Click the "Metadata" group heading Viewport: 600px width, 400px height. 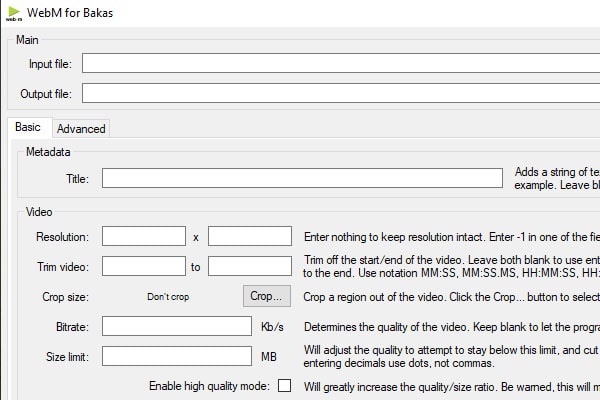(x=48, y=152)
